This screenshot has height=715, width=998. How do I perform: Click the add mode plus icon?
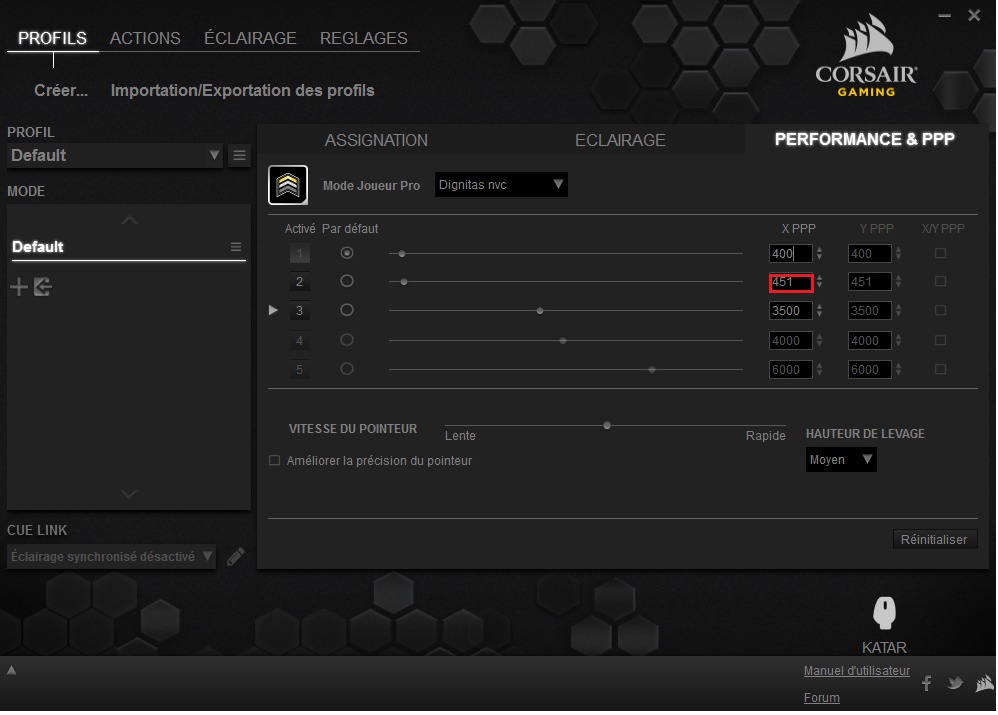[x=19, y=288]
